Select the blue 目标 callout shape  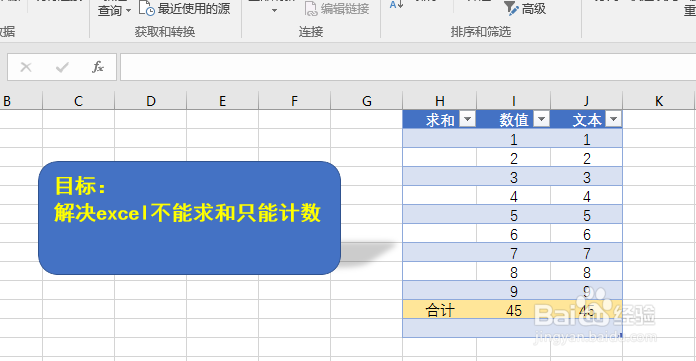point(190,218)
